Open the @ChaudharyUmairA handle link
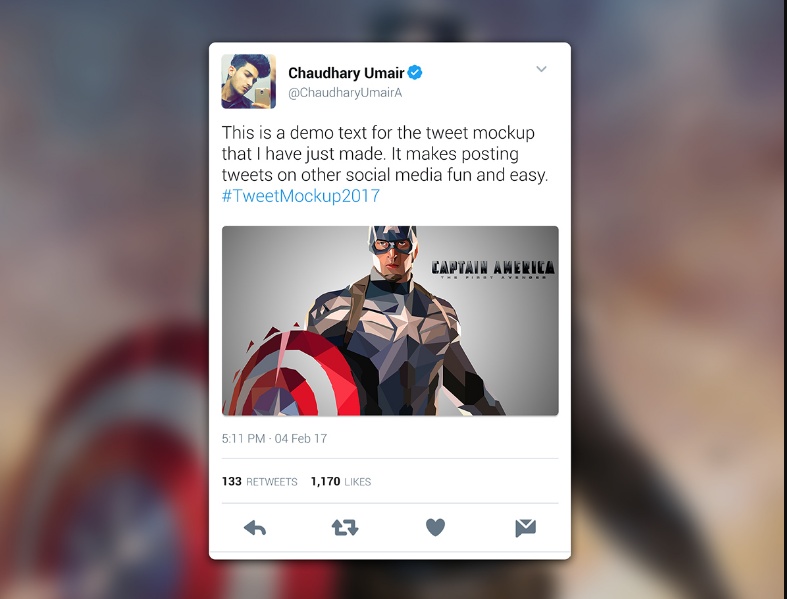 point(345,93)
